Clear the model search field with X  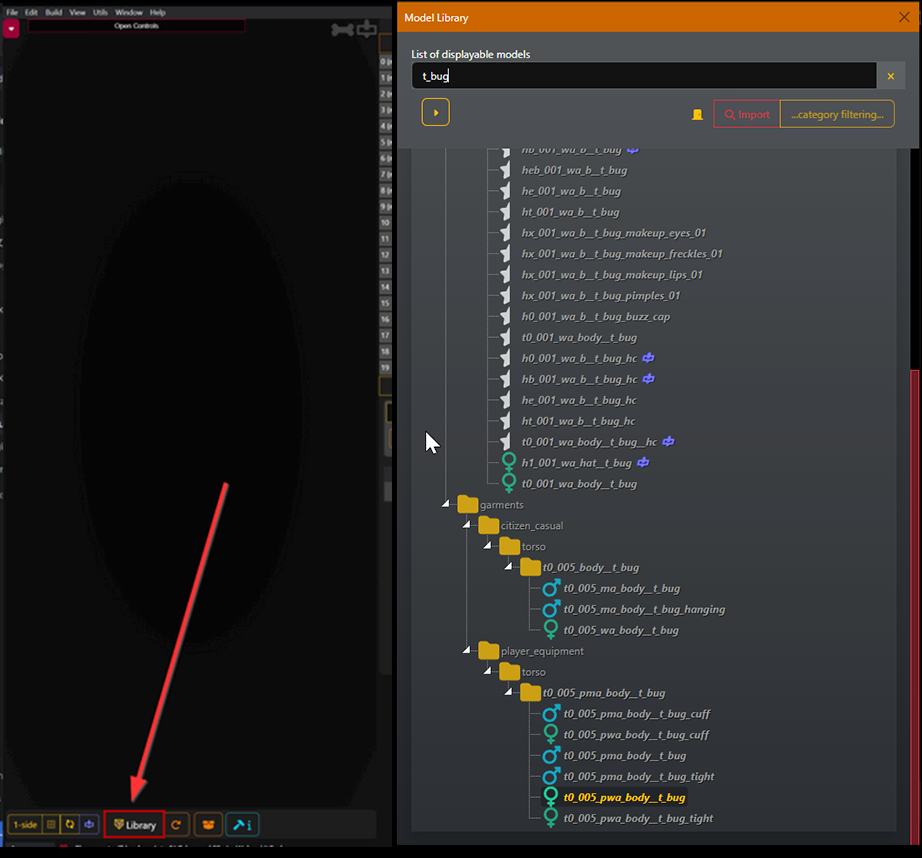click(890, 76)
